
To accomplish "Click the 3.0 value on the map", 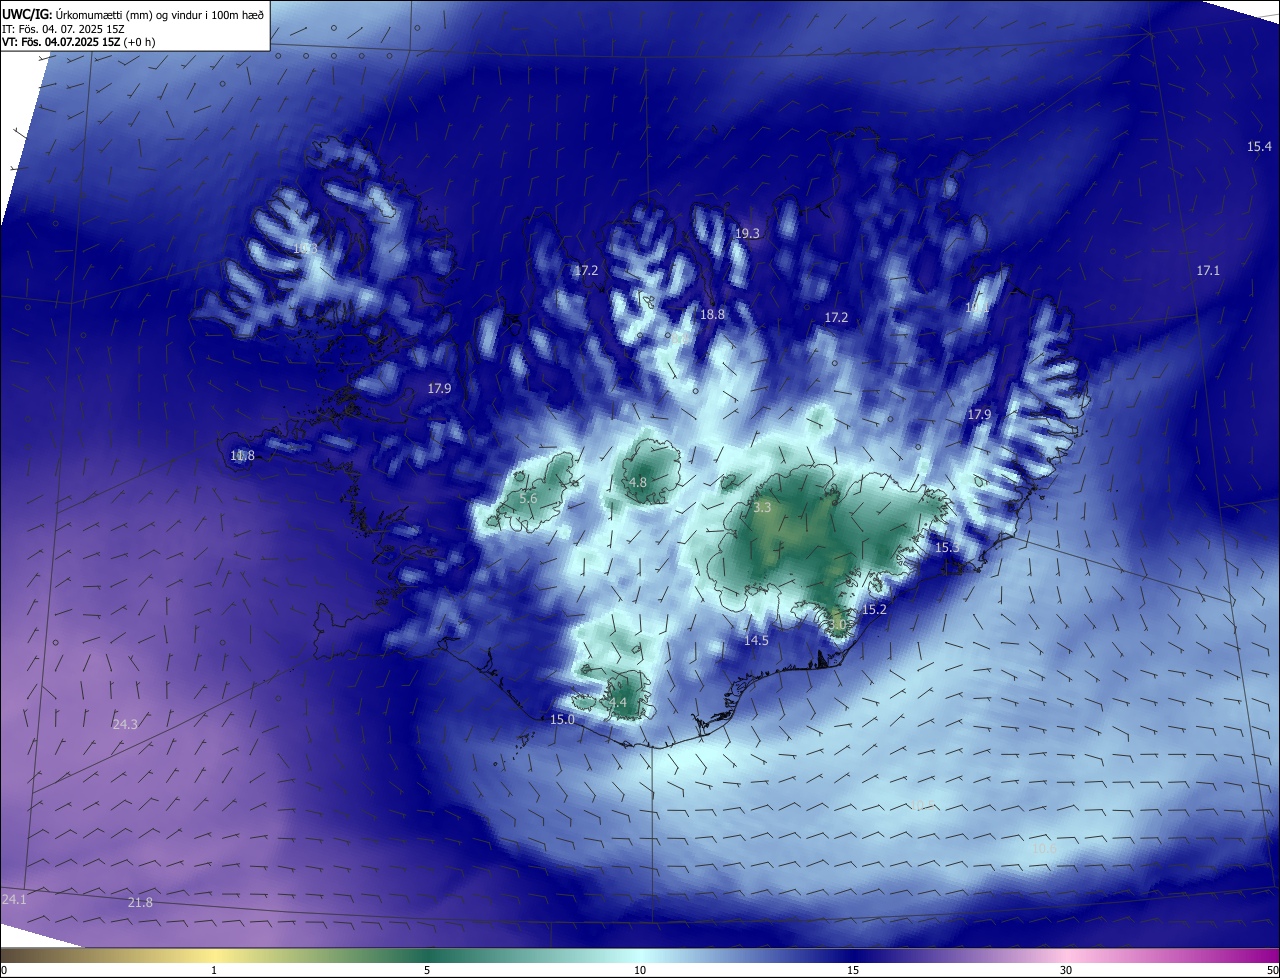I will coord(837,623).
